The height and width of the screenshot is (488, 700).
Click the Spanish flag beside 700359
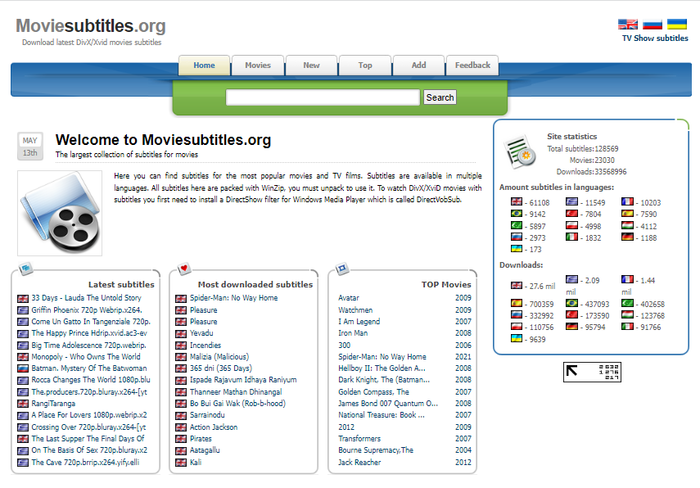517,303
